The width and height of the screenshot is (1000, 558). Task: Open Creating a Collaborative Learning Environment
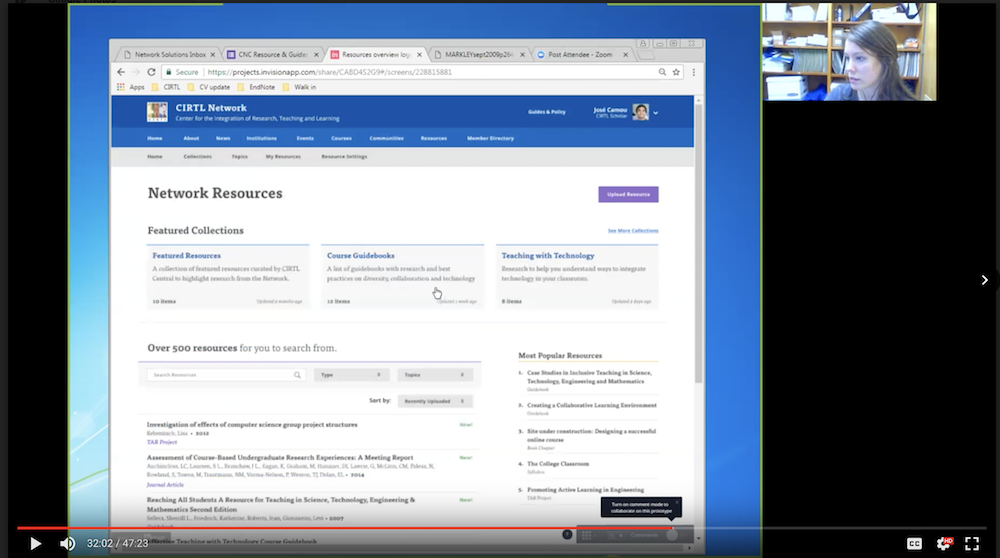click(592, 406)
